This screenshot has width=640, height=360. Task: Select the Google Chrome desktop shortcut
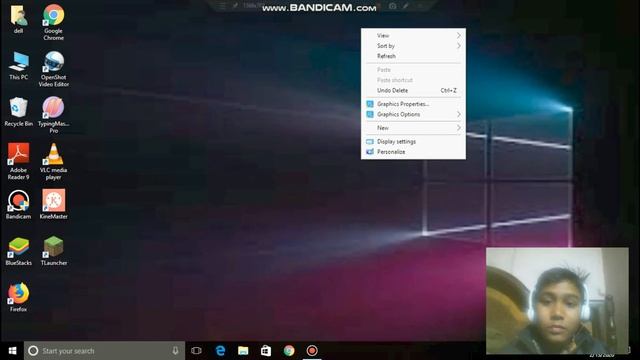tap(53, 22)
